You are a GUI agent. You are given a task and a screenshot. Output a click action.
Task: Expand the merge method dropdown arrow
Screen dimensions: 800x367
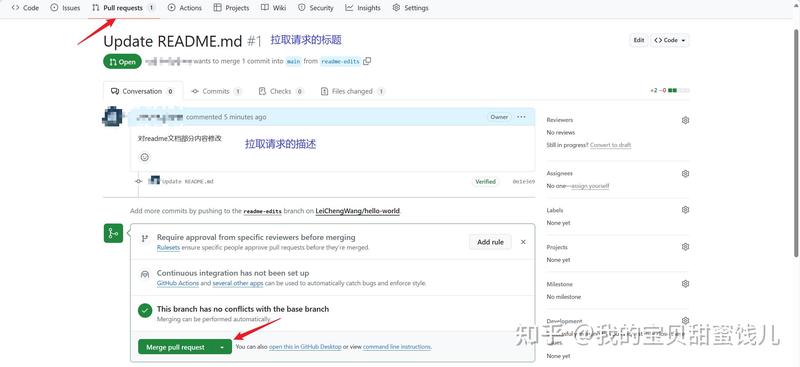222,347
